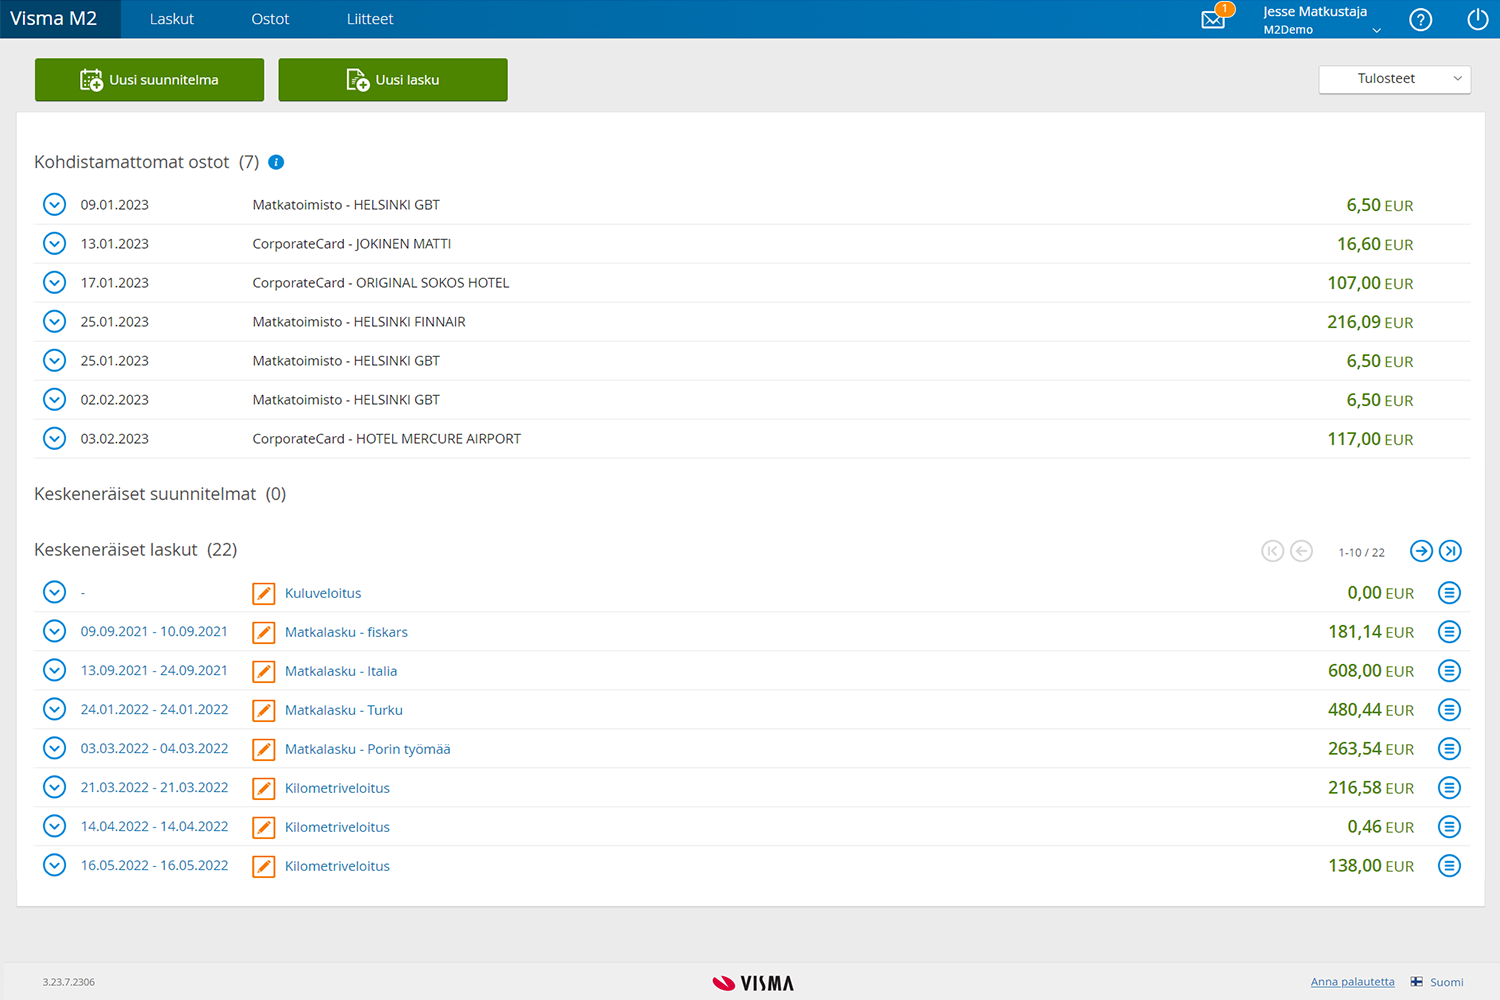Open the messages envelope icon
The height and width of the screenshot is (1000, 1500).
point(1213,19)
